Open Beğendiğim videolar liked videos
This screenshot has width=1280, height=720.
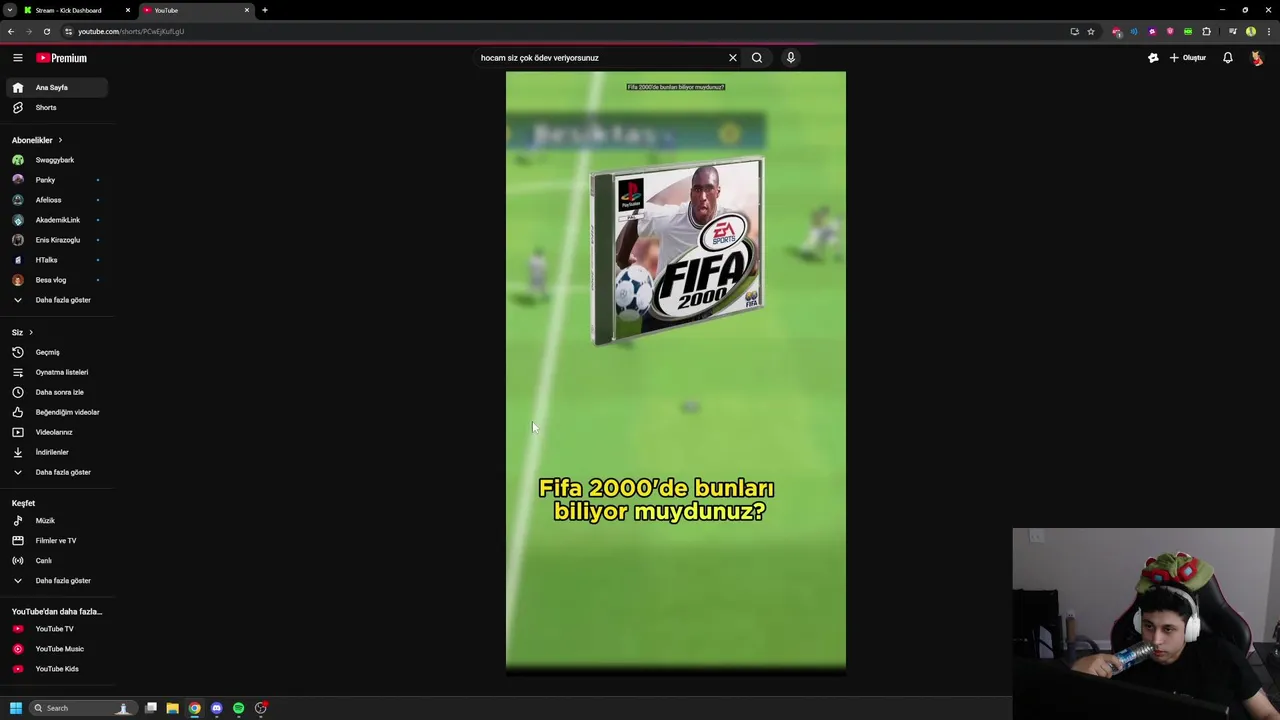click(56, 412)
